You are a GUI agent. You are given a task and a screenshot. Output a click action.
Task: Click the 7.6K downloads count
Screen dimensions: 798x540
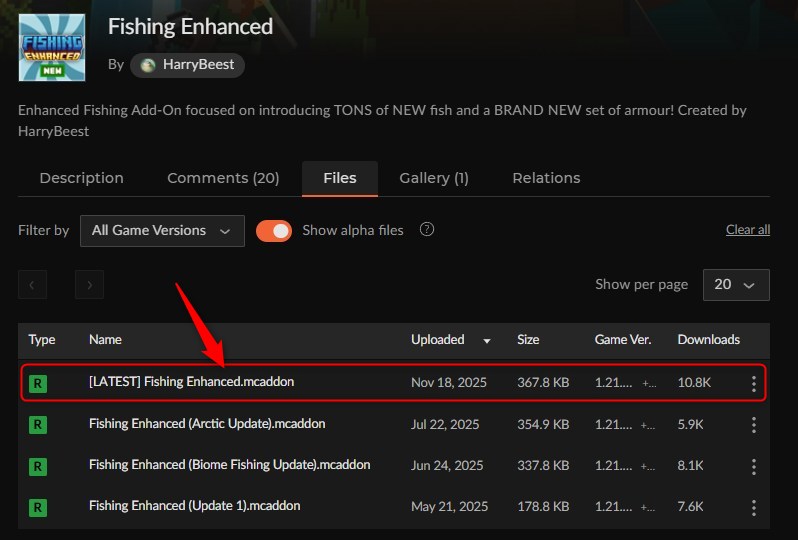click(x=691, y=507)
